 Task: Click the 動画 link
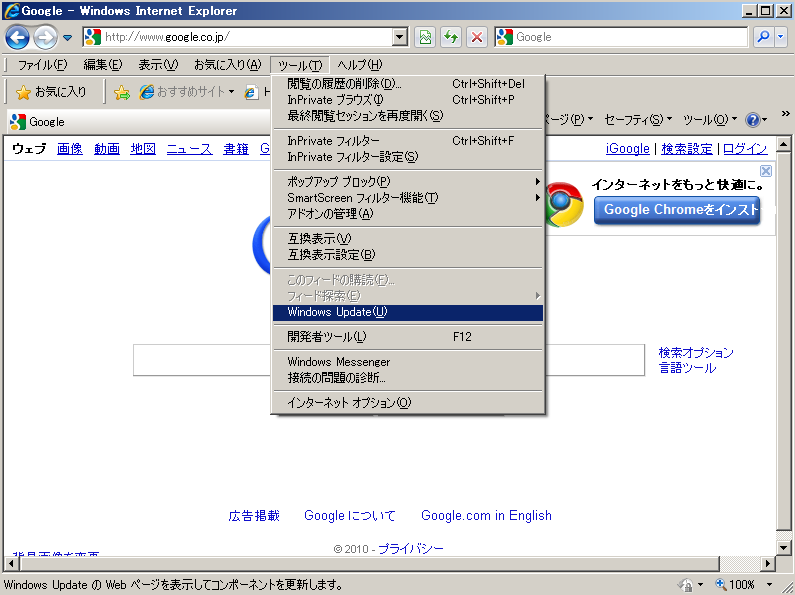coord(106,148)
